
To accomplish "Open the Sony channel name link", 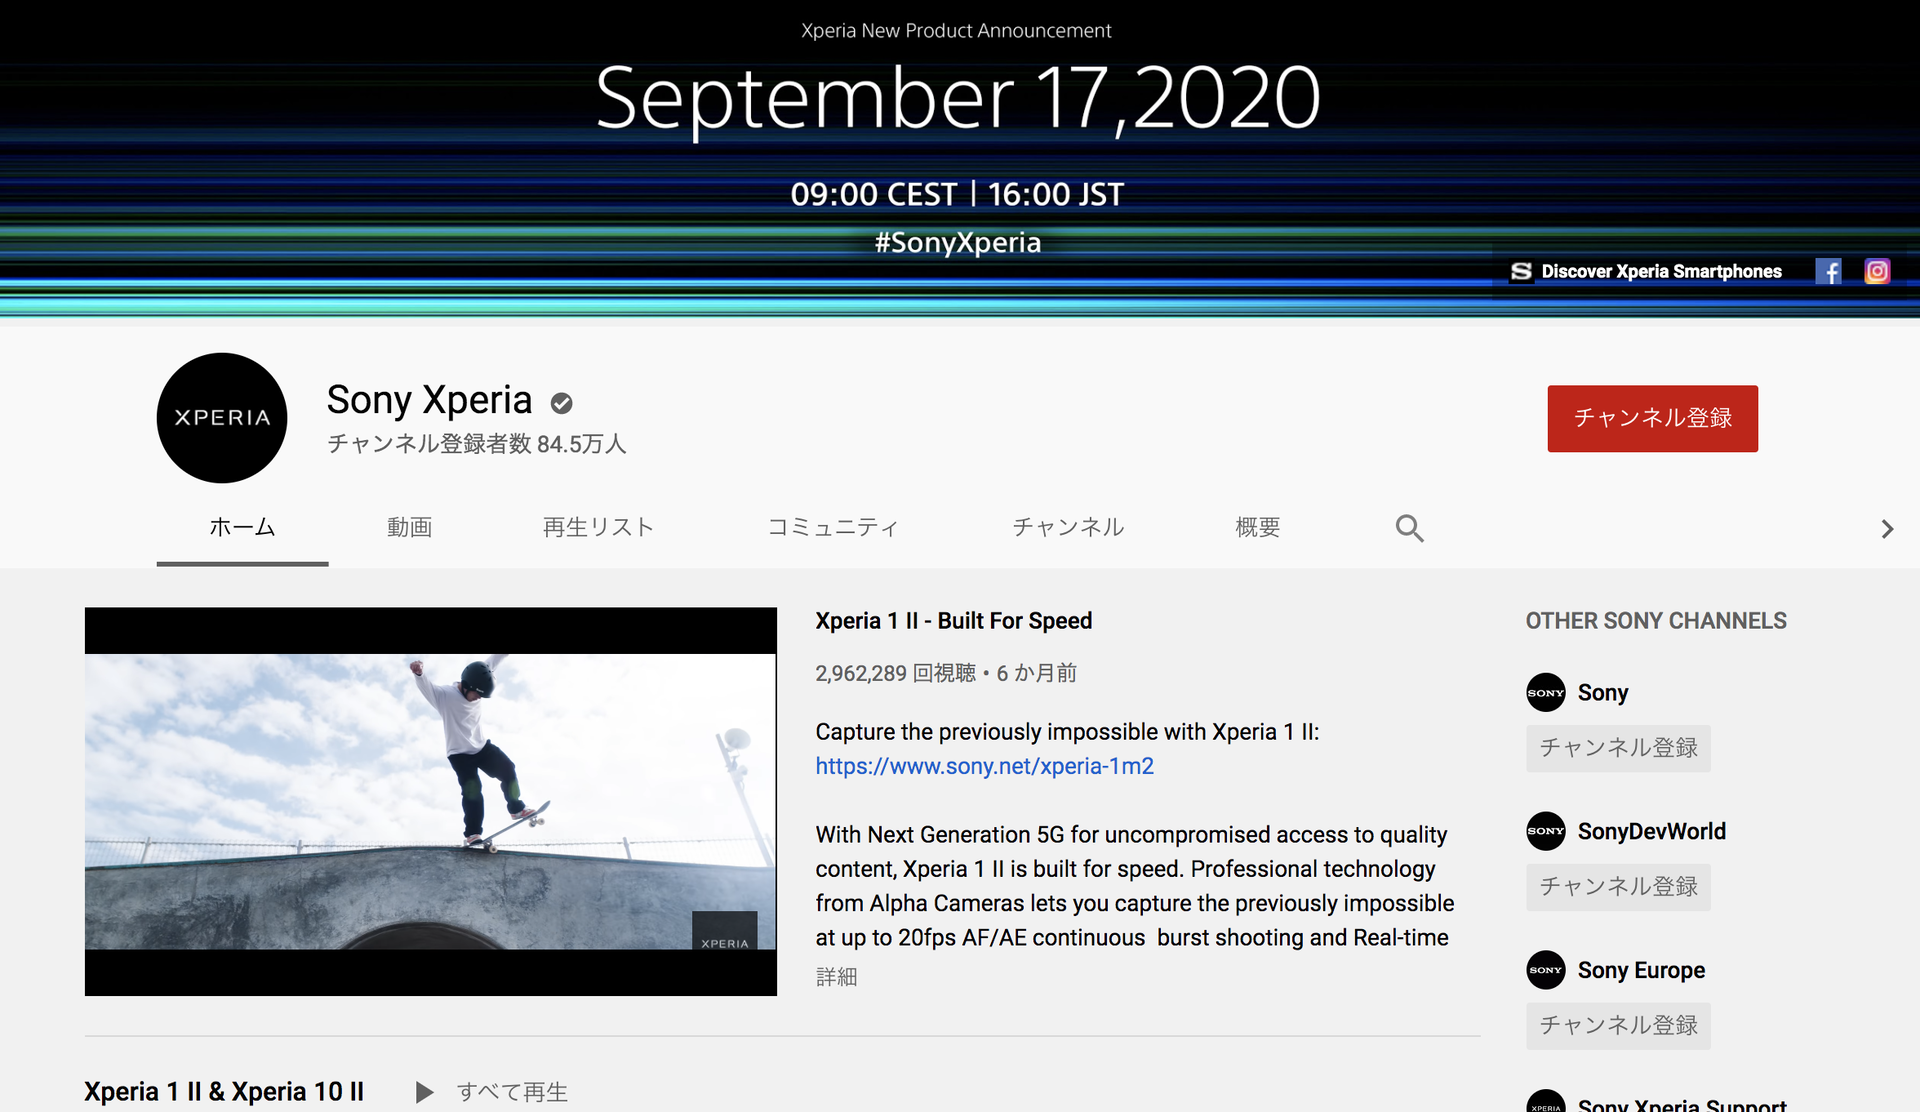I will (1602, 692).
